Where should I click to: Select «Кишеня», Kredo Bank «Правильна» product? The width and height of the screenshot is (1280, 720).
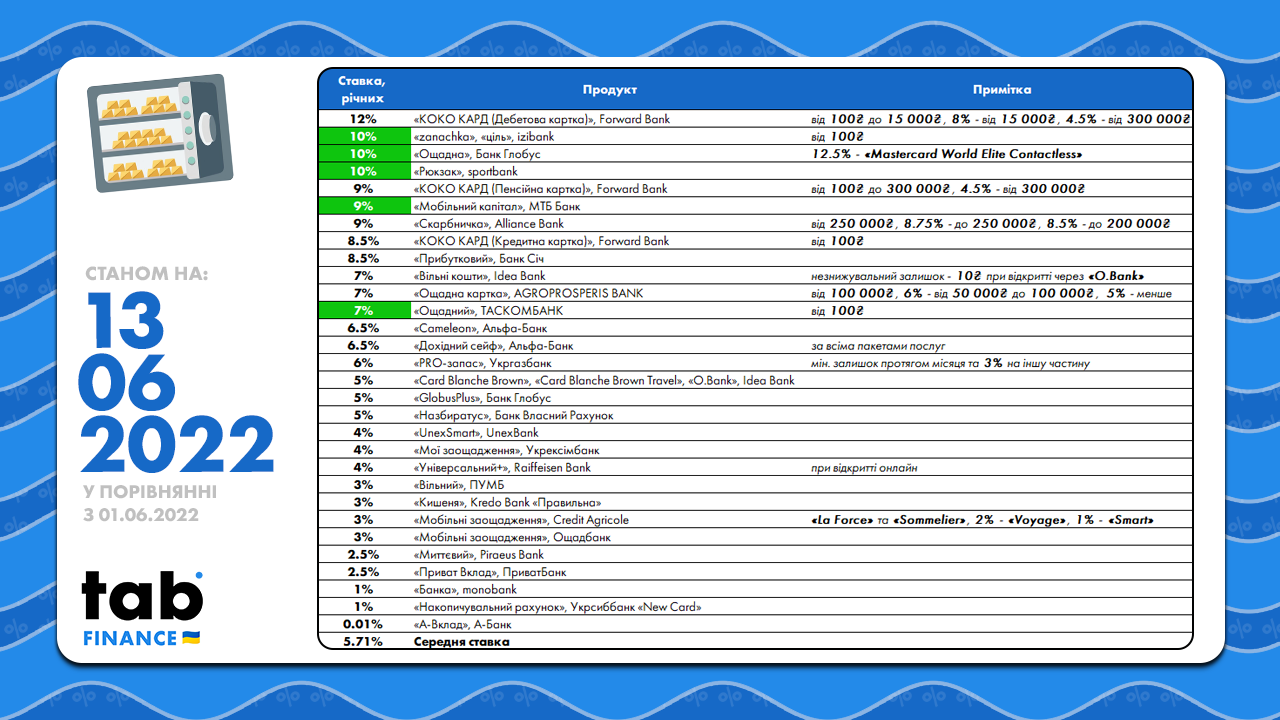(x=507, y=503)
